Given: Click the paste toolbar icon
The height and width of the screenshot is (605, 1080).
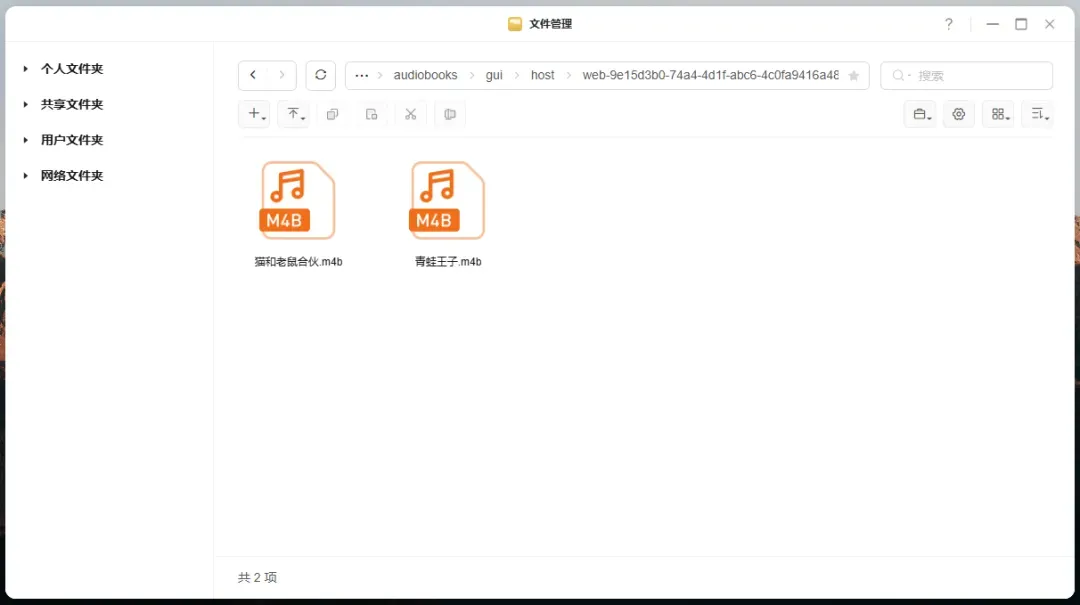Looking at the screenshot, I should coord(372,114).
